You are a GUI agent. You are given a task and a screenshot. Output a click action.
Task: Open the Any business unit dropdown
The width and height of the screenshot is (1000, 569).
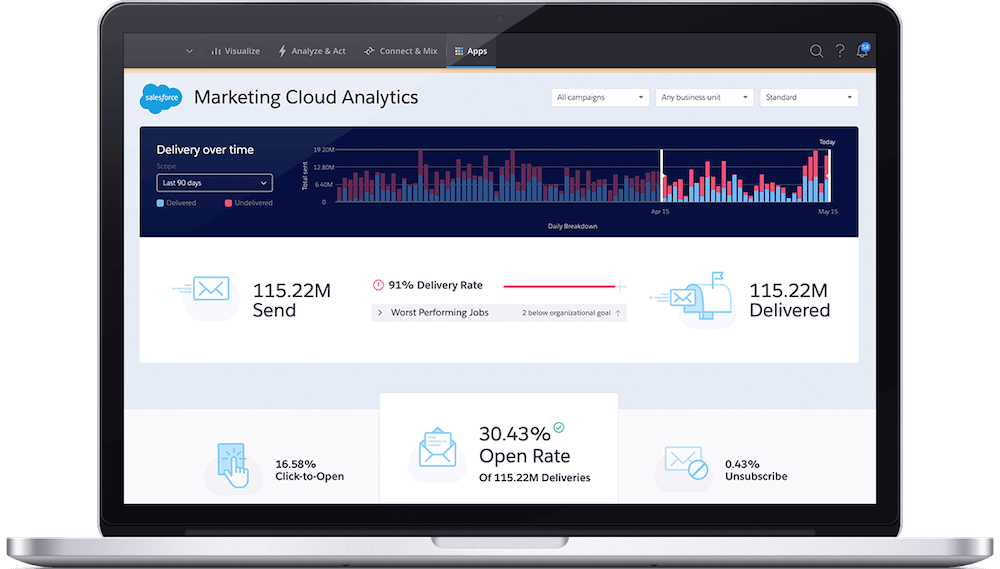[704, 98]
